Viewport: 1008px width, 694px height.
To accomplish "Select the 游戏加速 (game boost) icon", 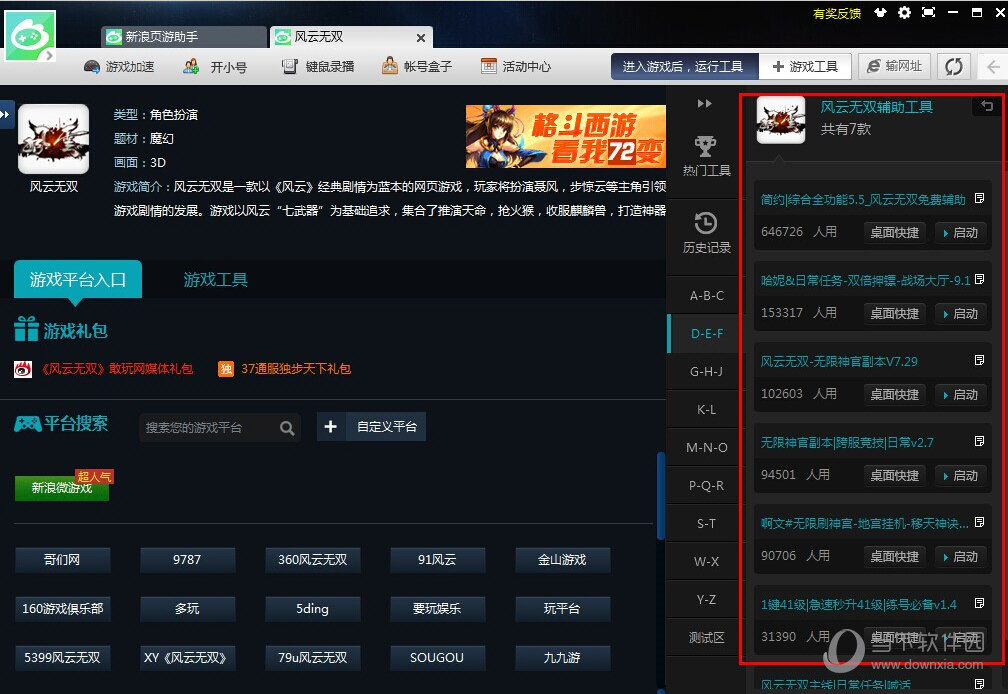I will pos(90,67).
